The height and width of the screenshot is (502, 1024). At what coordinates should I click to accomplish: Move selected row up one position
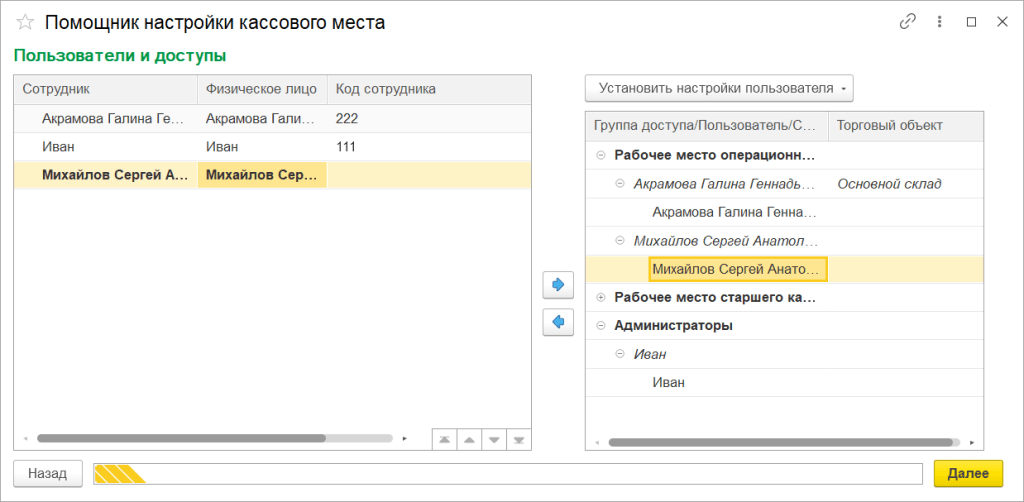(469, 439)
